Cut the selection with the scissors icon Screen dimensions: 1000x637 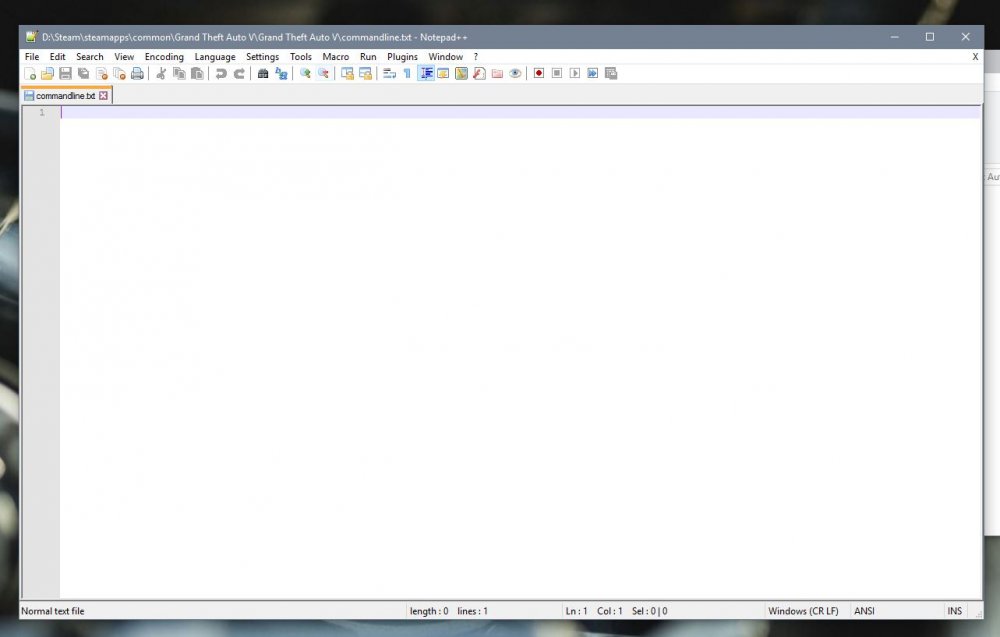click(x=161, y=73)
